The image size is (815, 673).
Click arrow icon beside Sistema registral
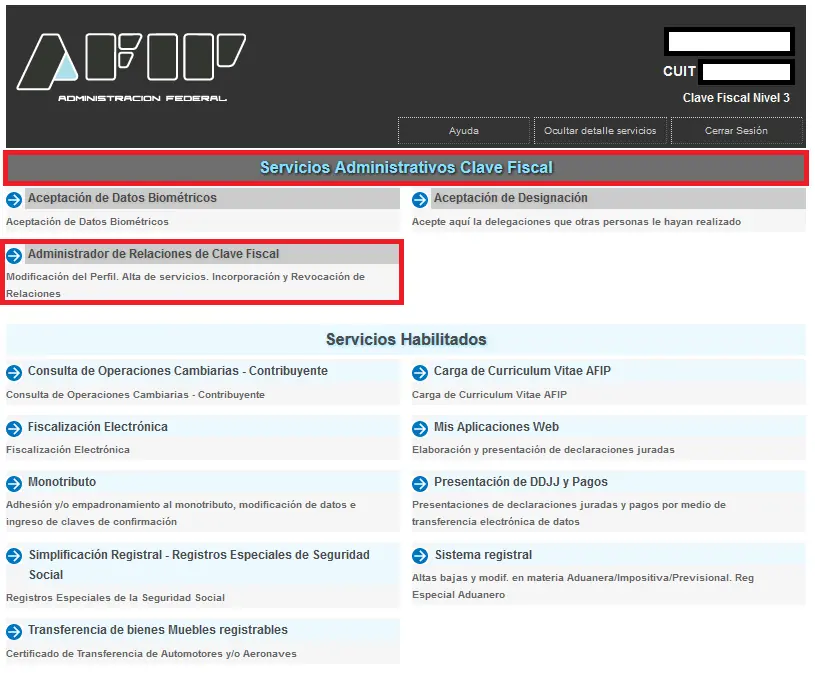pyautogui.click(x=420, y=556)
